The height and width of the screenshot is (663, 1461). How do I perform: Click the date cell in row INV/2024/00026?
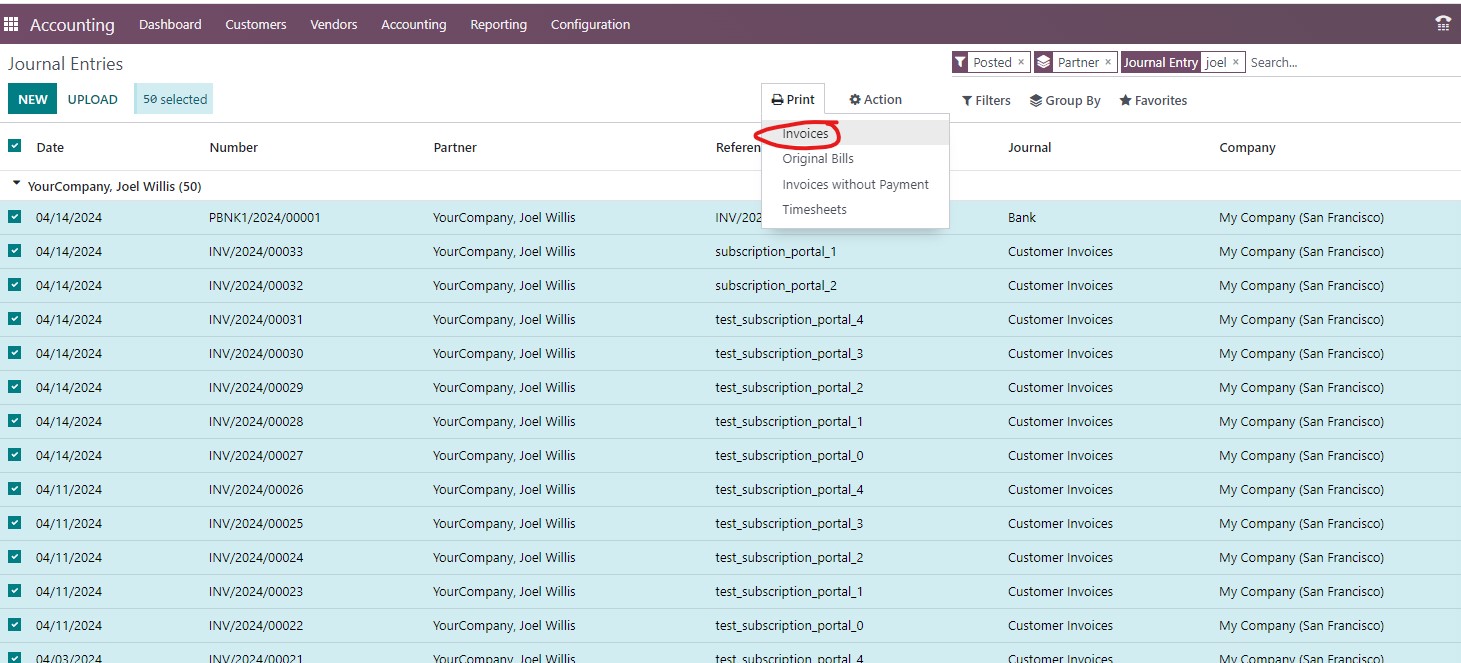point(69,489)
